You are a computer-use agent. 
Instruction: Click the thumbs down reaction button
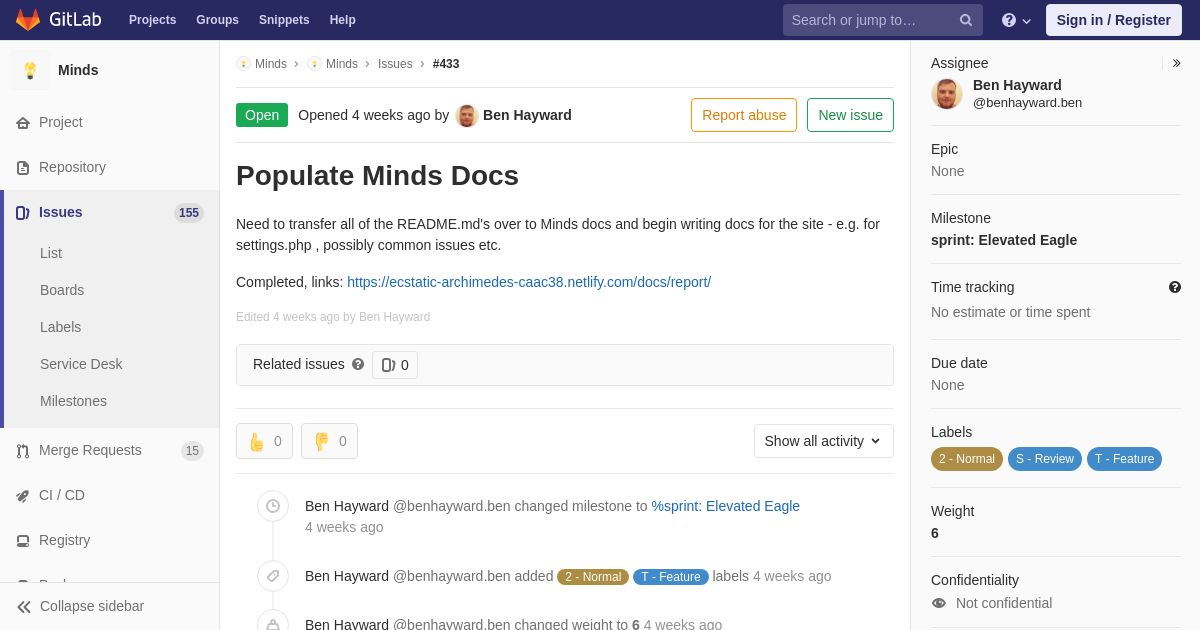tap(329, 441)
